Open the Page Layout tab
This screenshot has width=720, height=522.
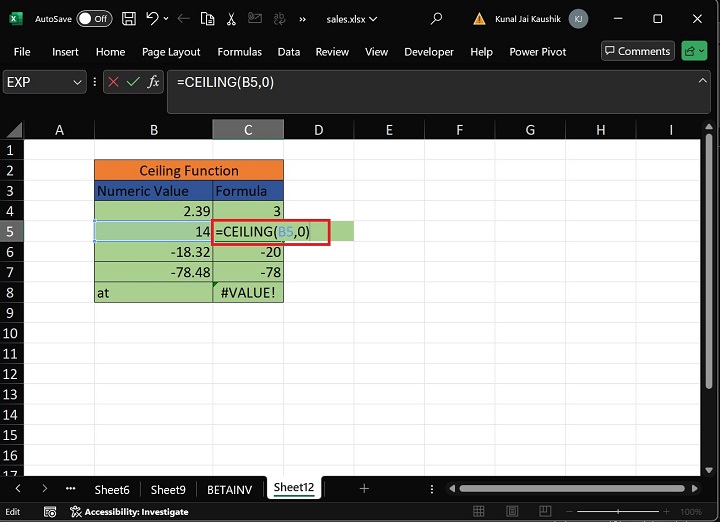coord(171,52)
